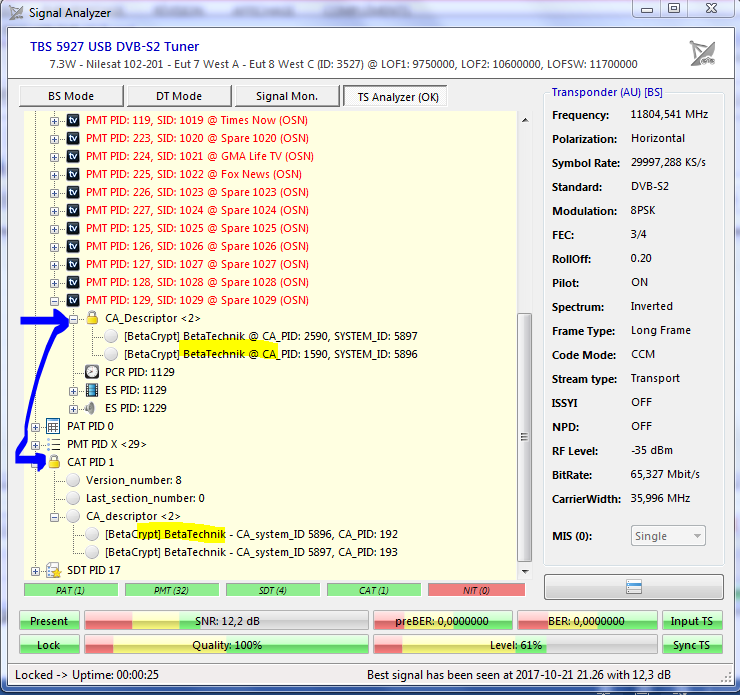Image resolution: width=740 pixels, height=695 pixels.
Task: Toggle the Lock status button
Action: click(x=49, y=645)
